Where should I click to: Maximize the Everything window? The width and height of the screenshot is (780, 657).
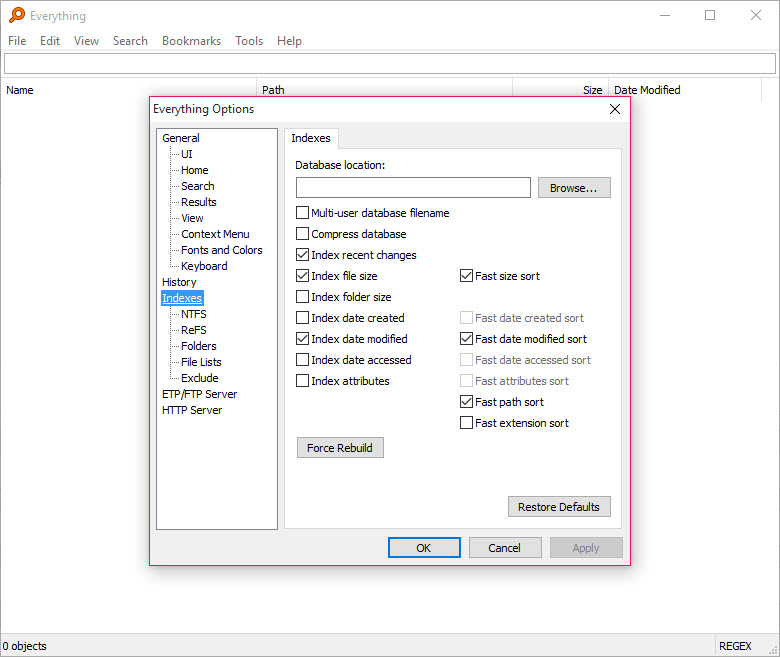(710, 15)
